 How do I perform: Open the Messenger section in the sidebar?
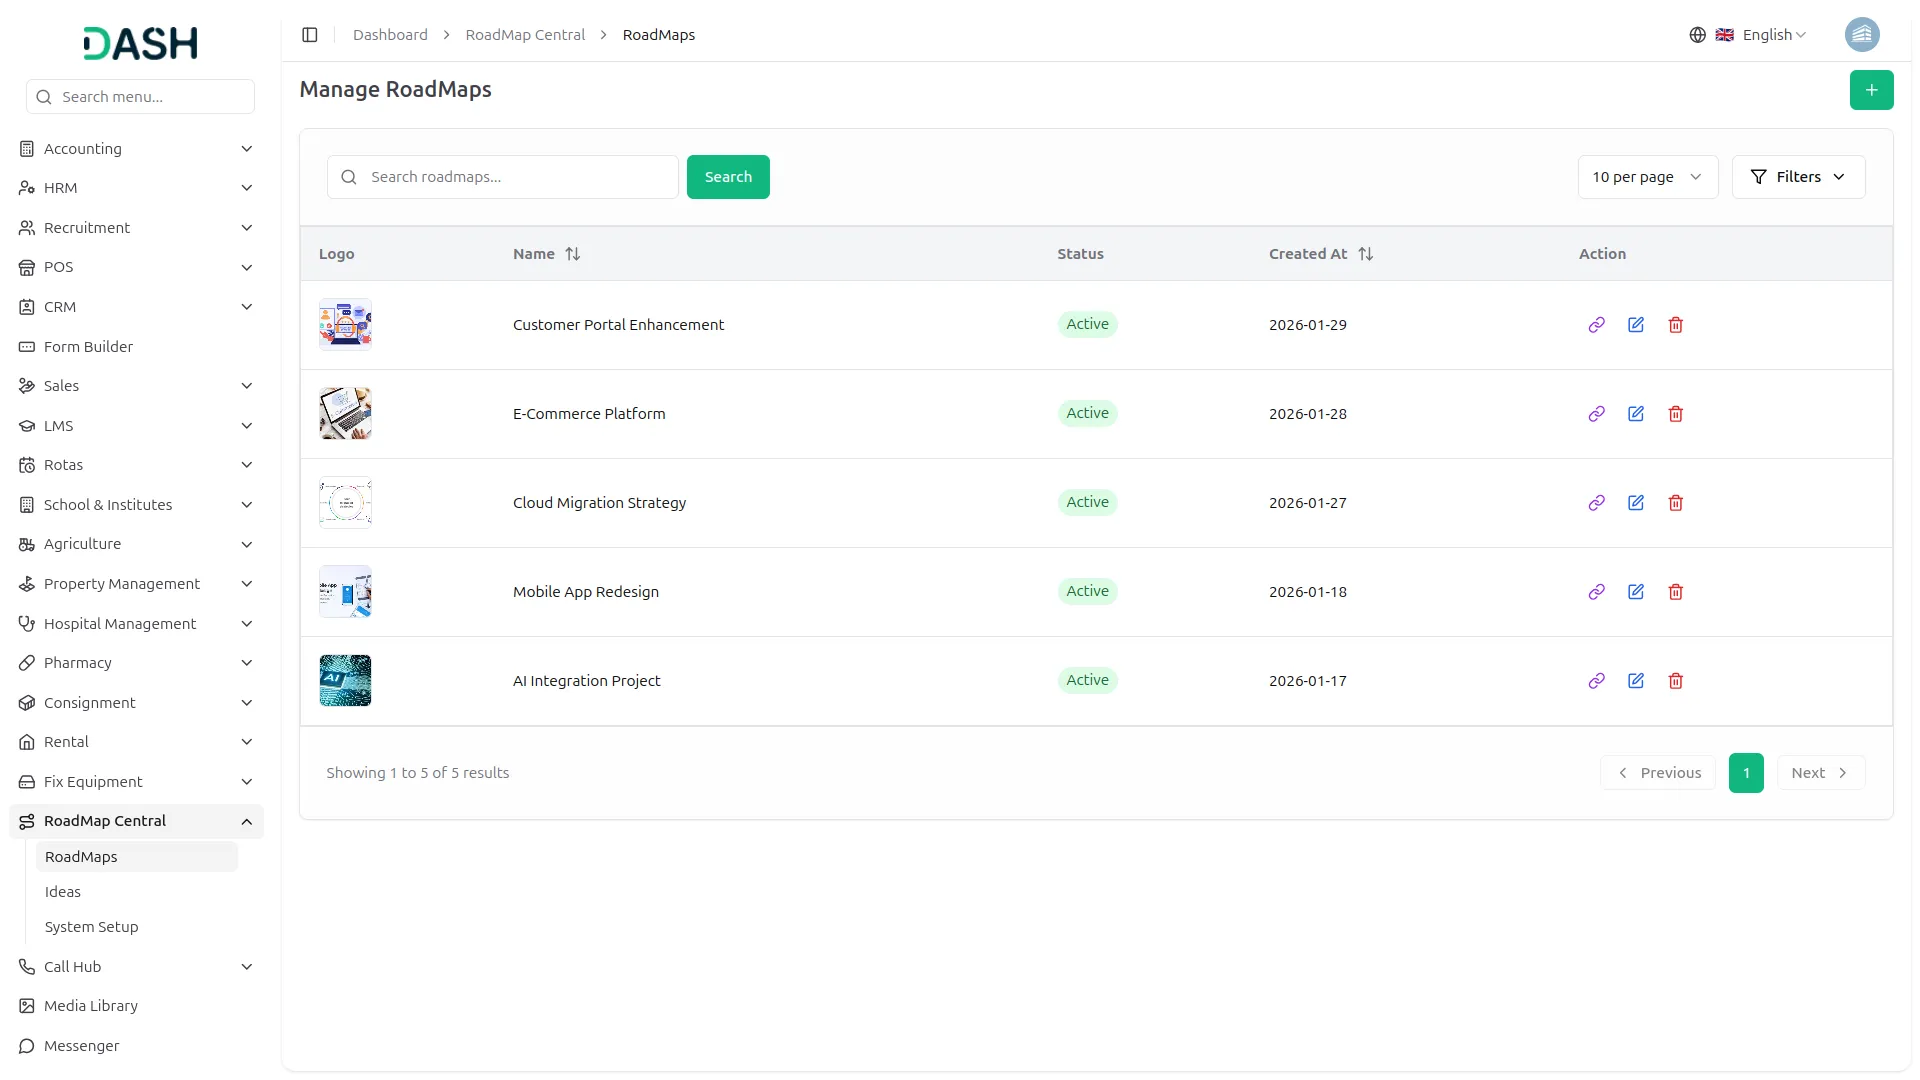(79, 1045)
